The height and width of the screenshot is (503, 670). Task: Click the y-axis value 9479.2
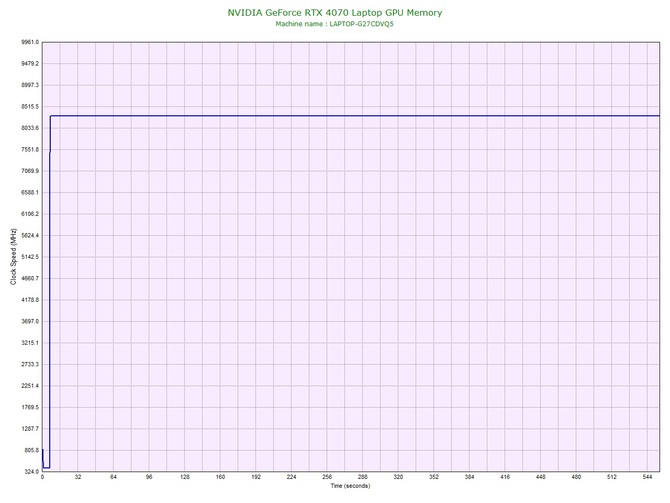(30, 63)
